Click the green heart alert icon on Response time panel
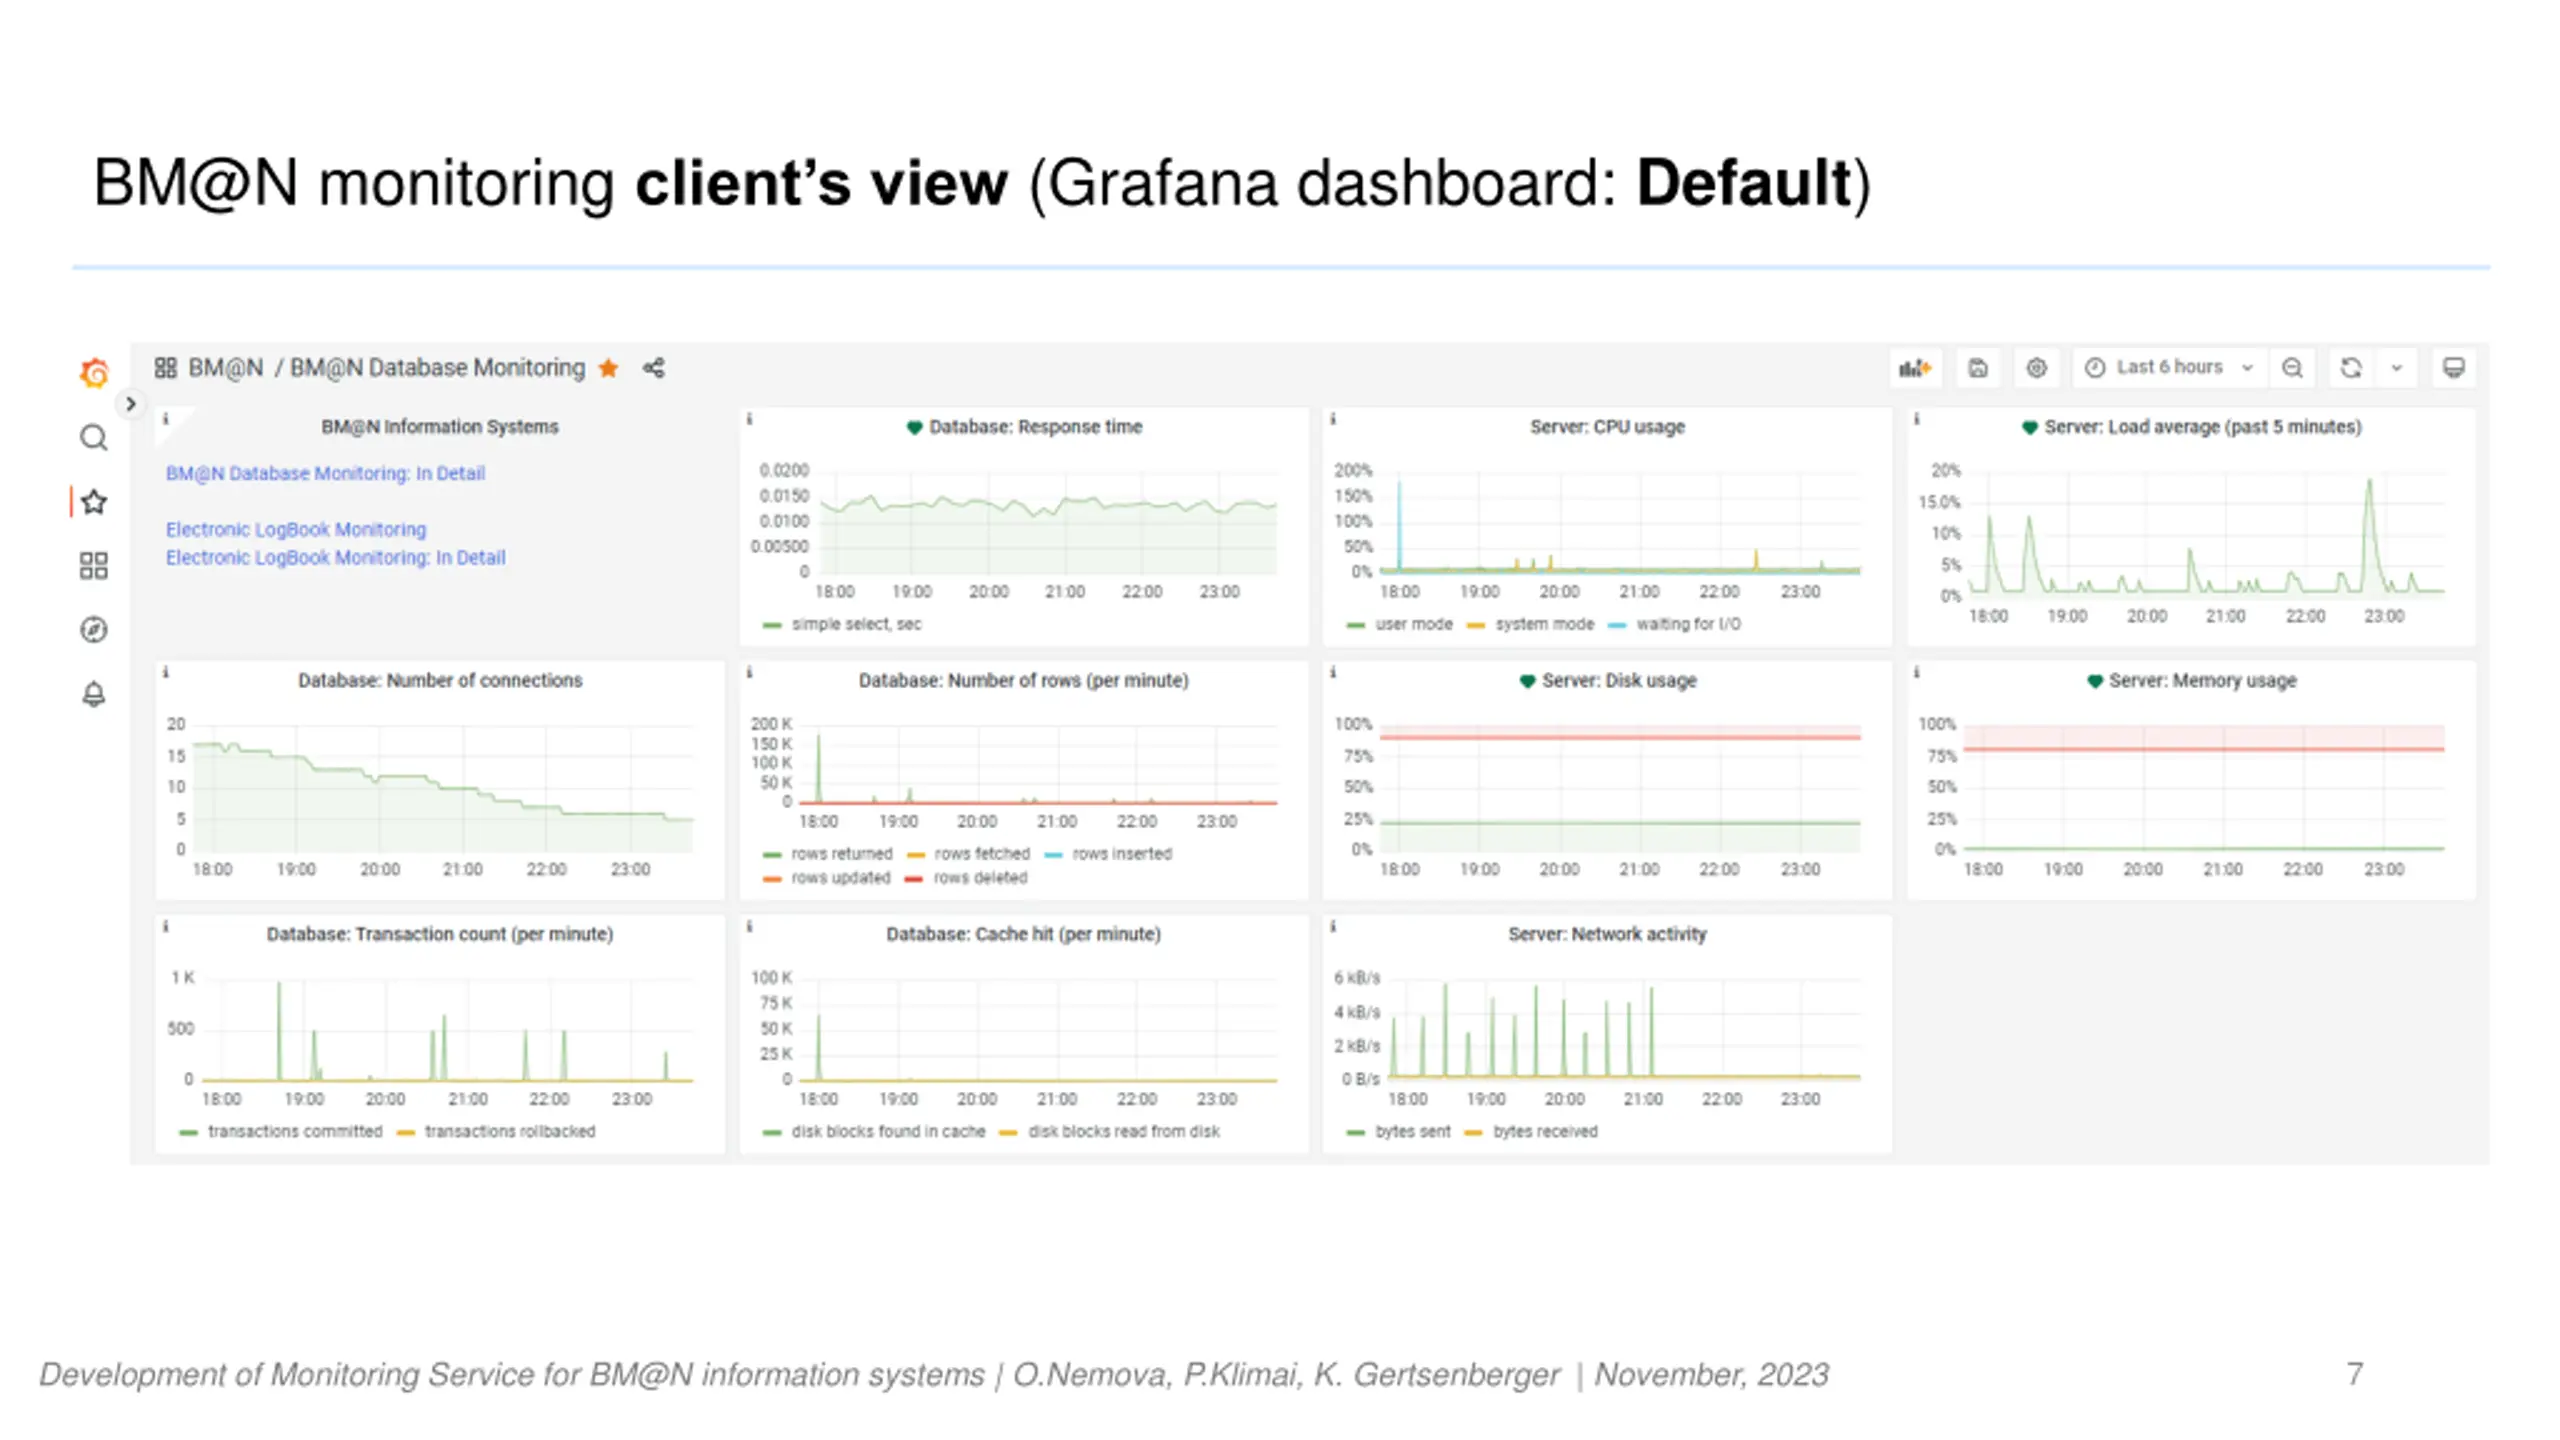 pyautogui.click(x=914, y=427)
